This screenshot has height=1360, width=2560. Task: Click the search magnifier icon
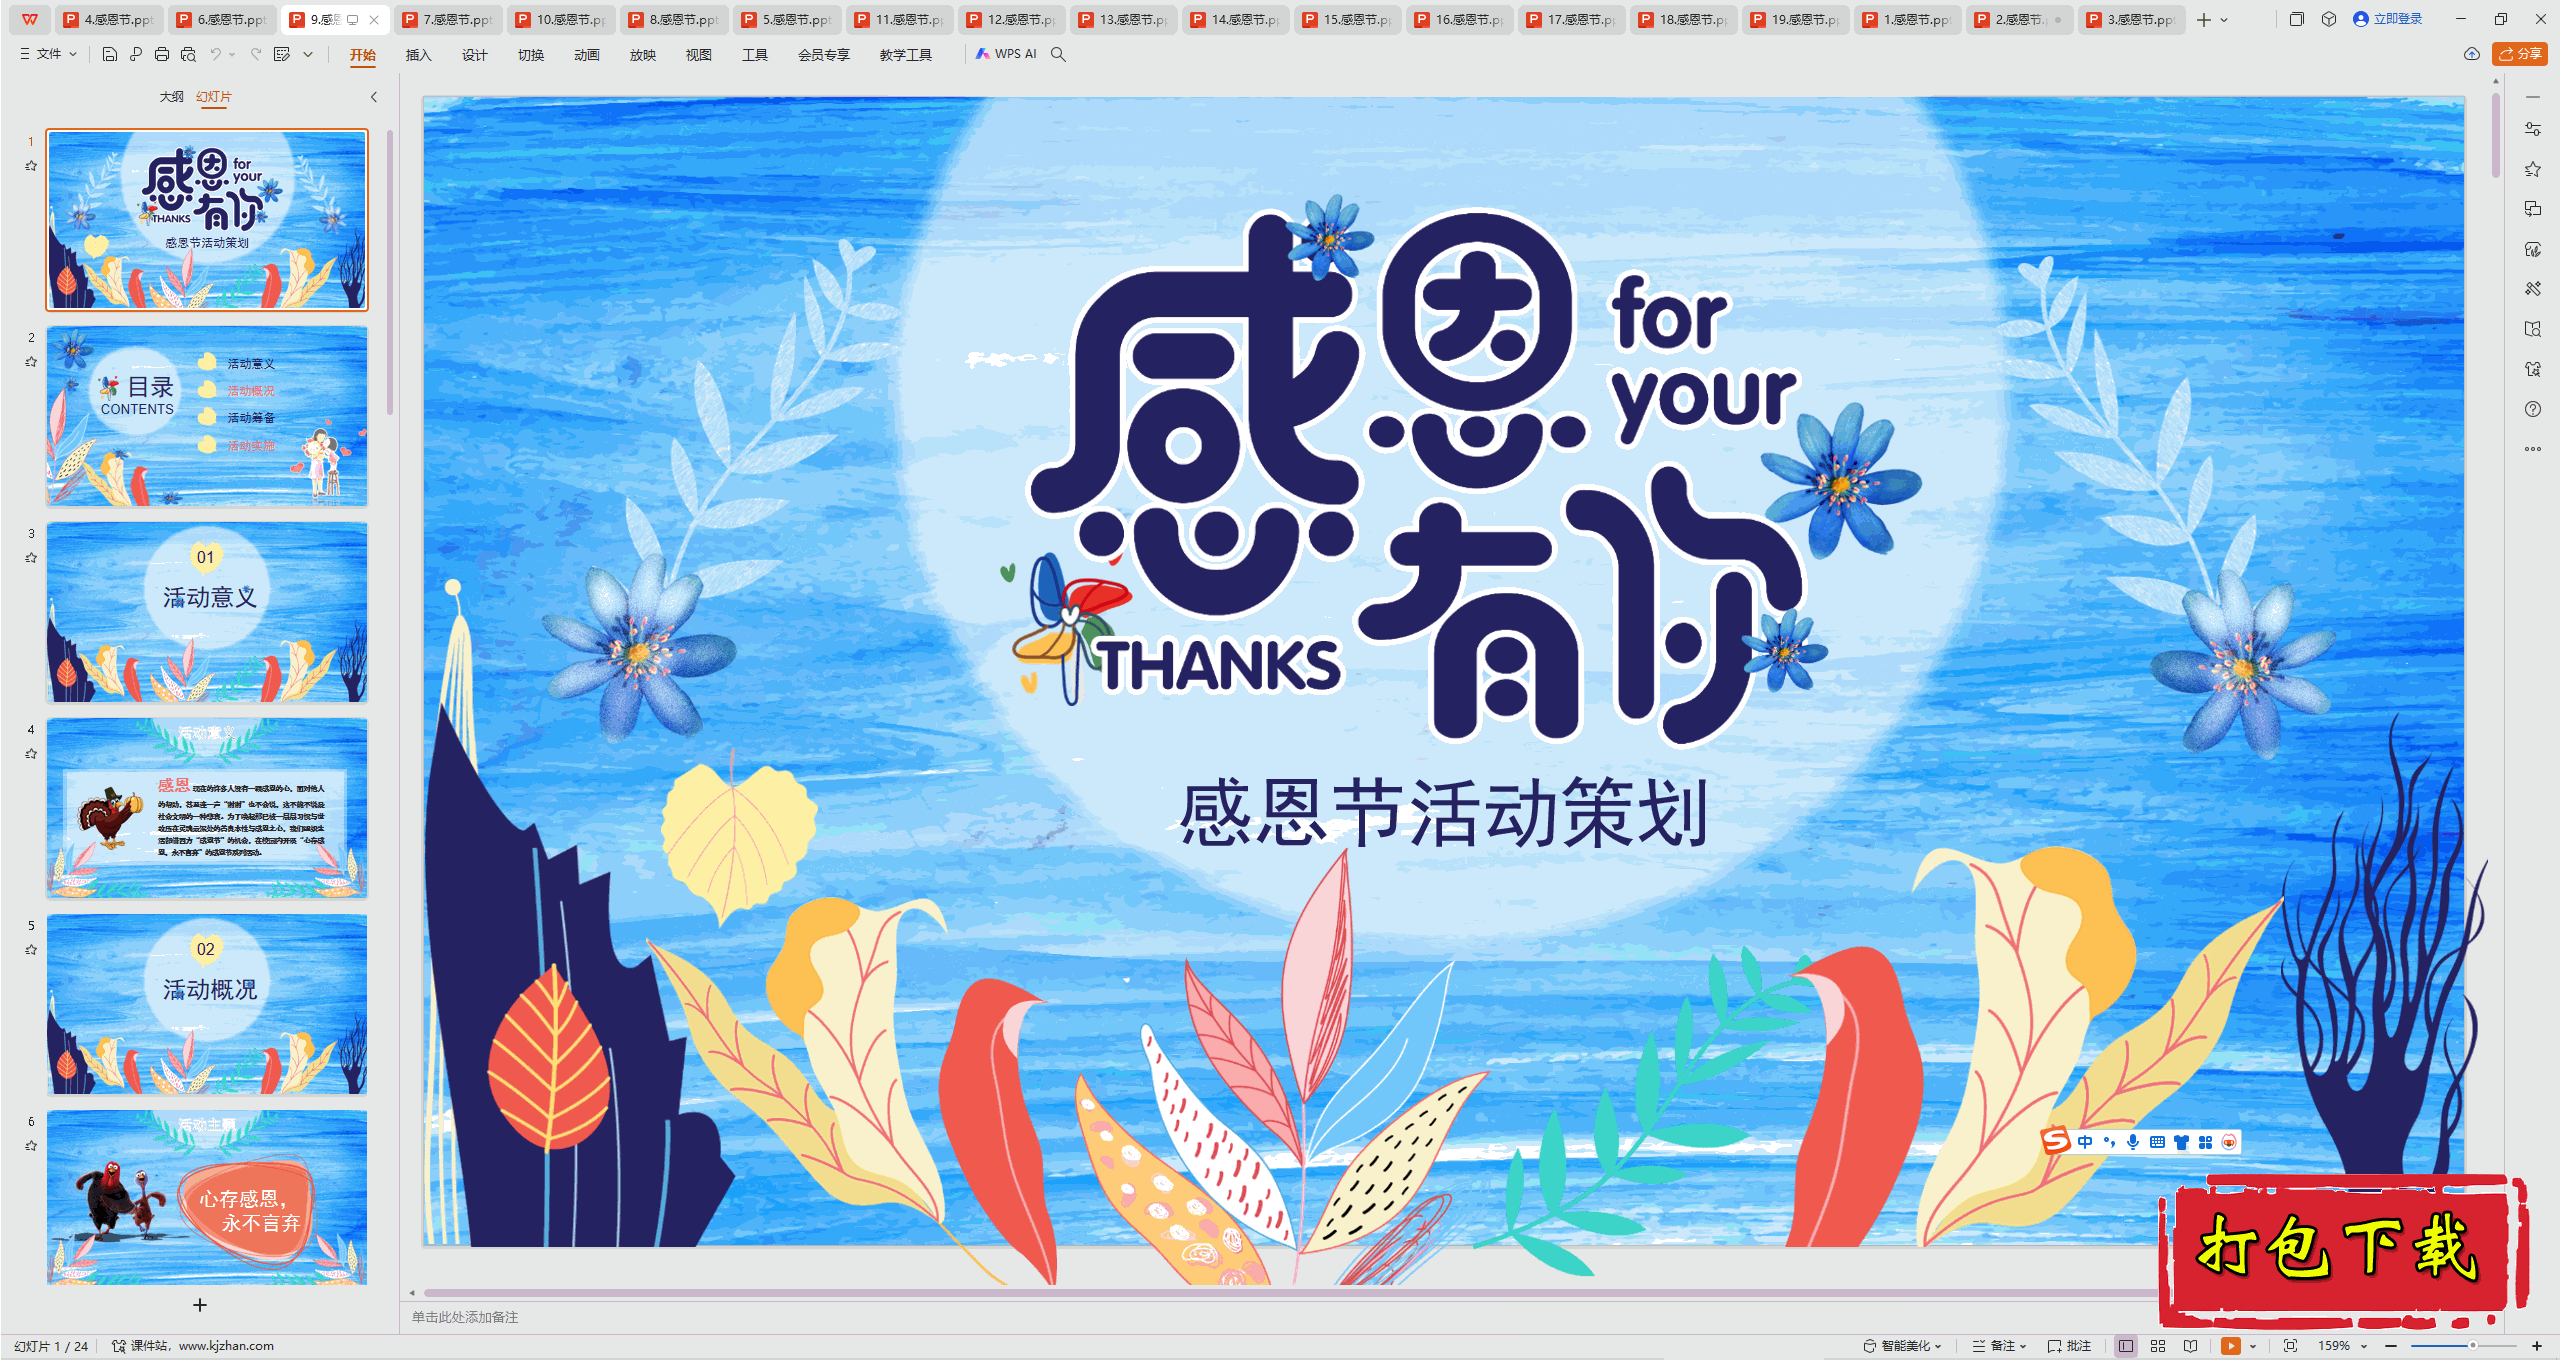[x=1058, y=54]
